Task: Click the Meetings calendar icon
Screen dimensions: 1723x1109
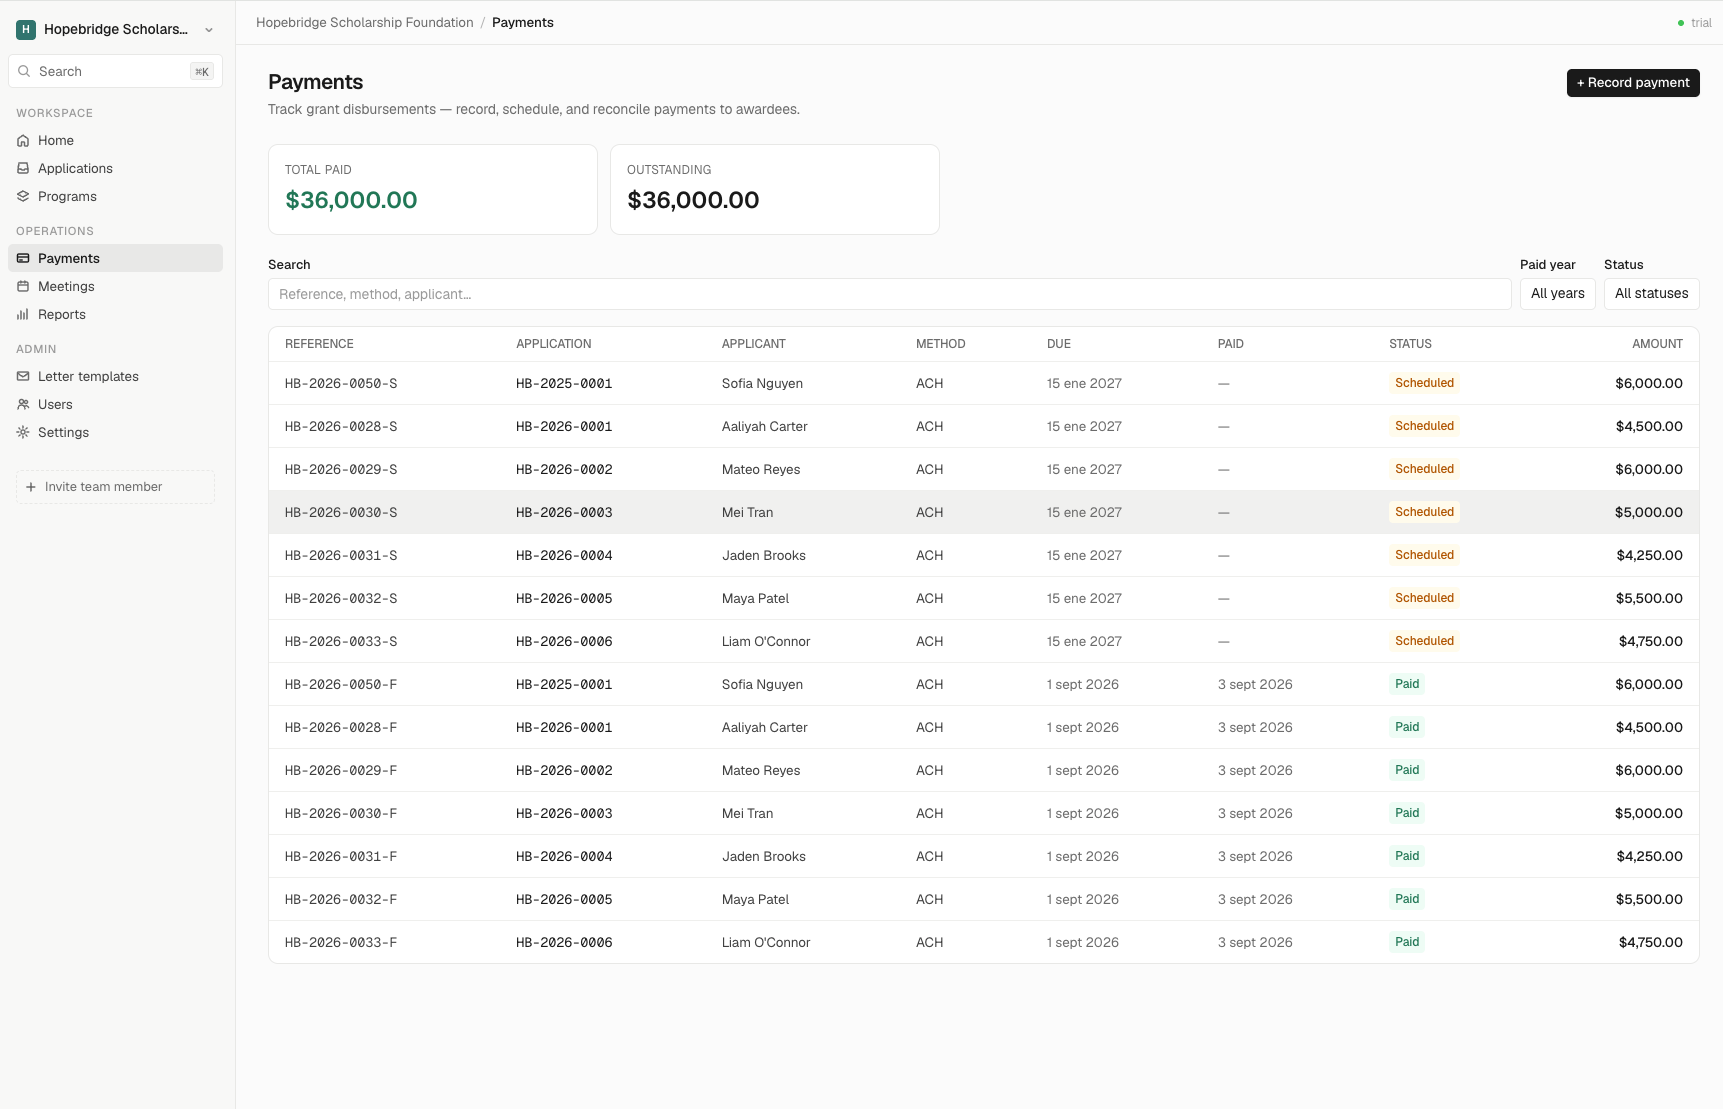Action: [23, 287]
